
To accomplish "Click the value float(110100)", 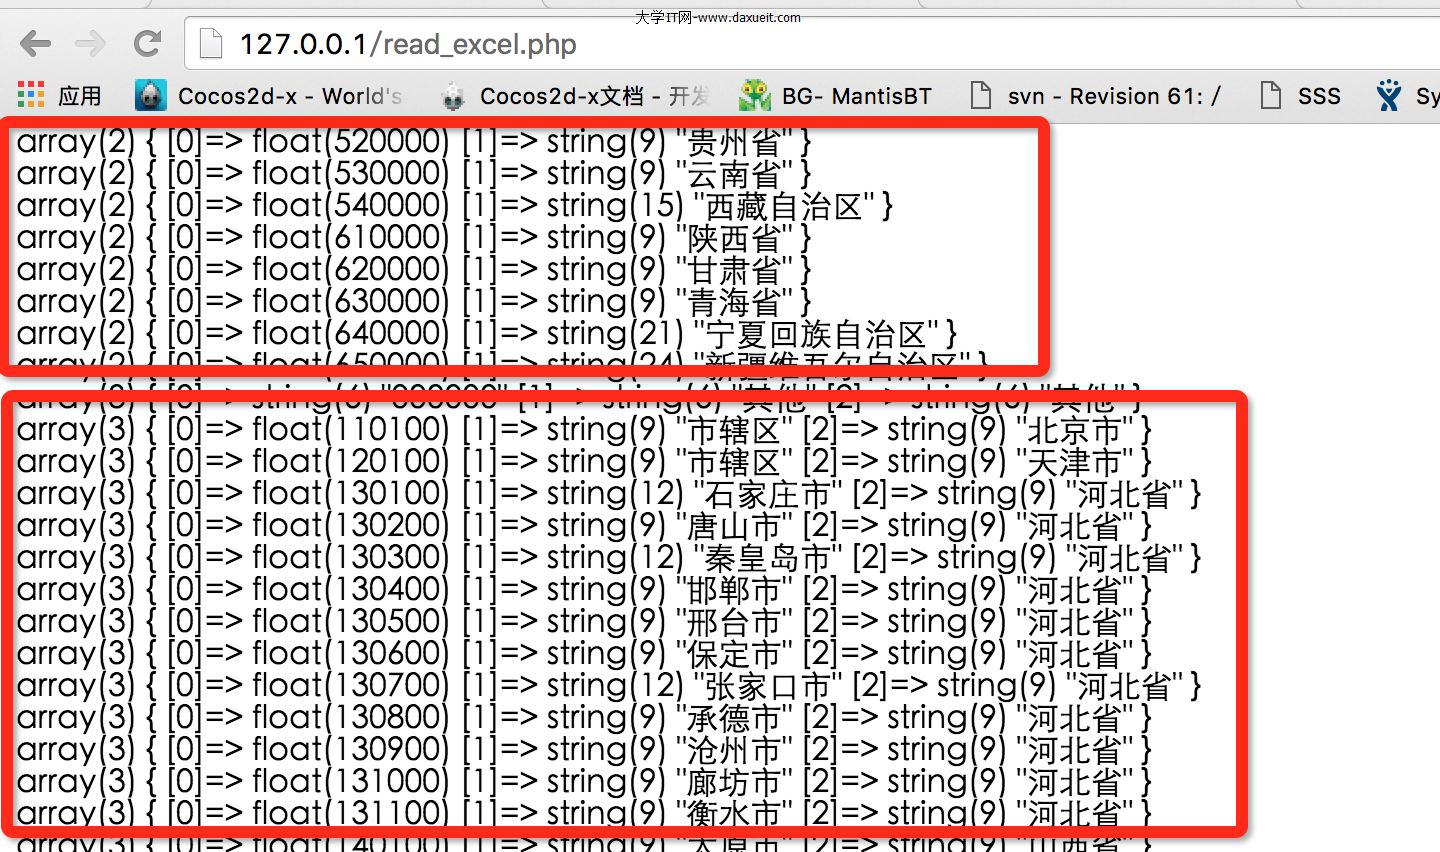I will tap(350, 429).
